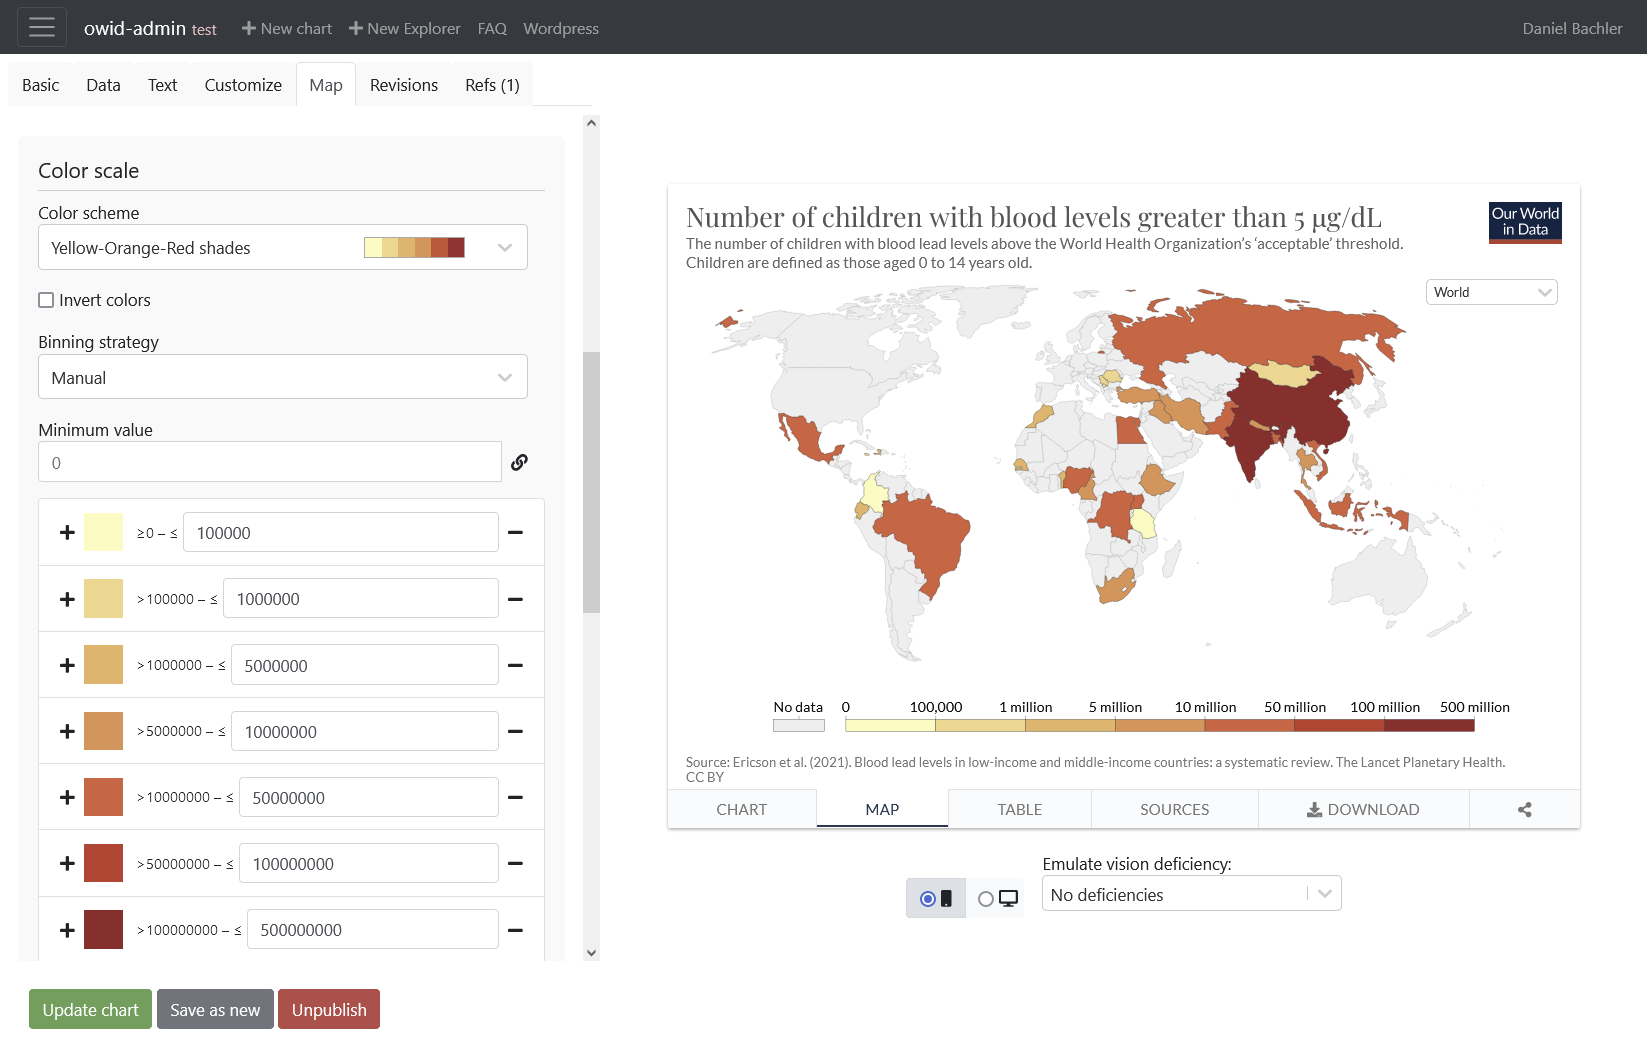Switch to the Customize tab

pyautogui.click(x=243, y=85)
